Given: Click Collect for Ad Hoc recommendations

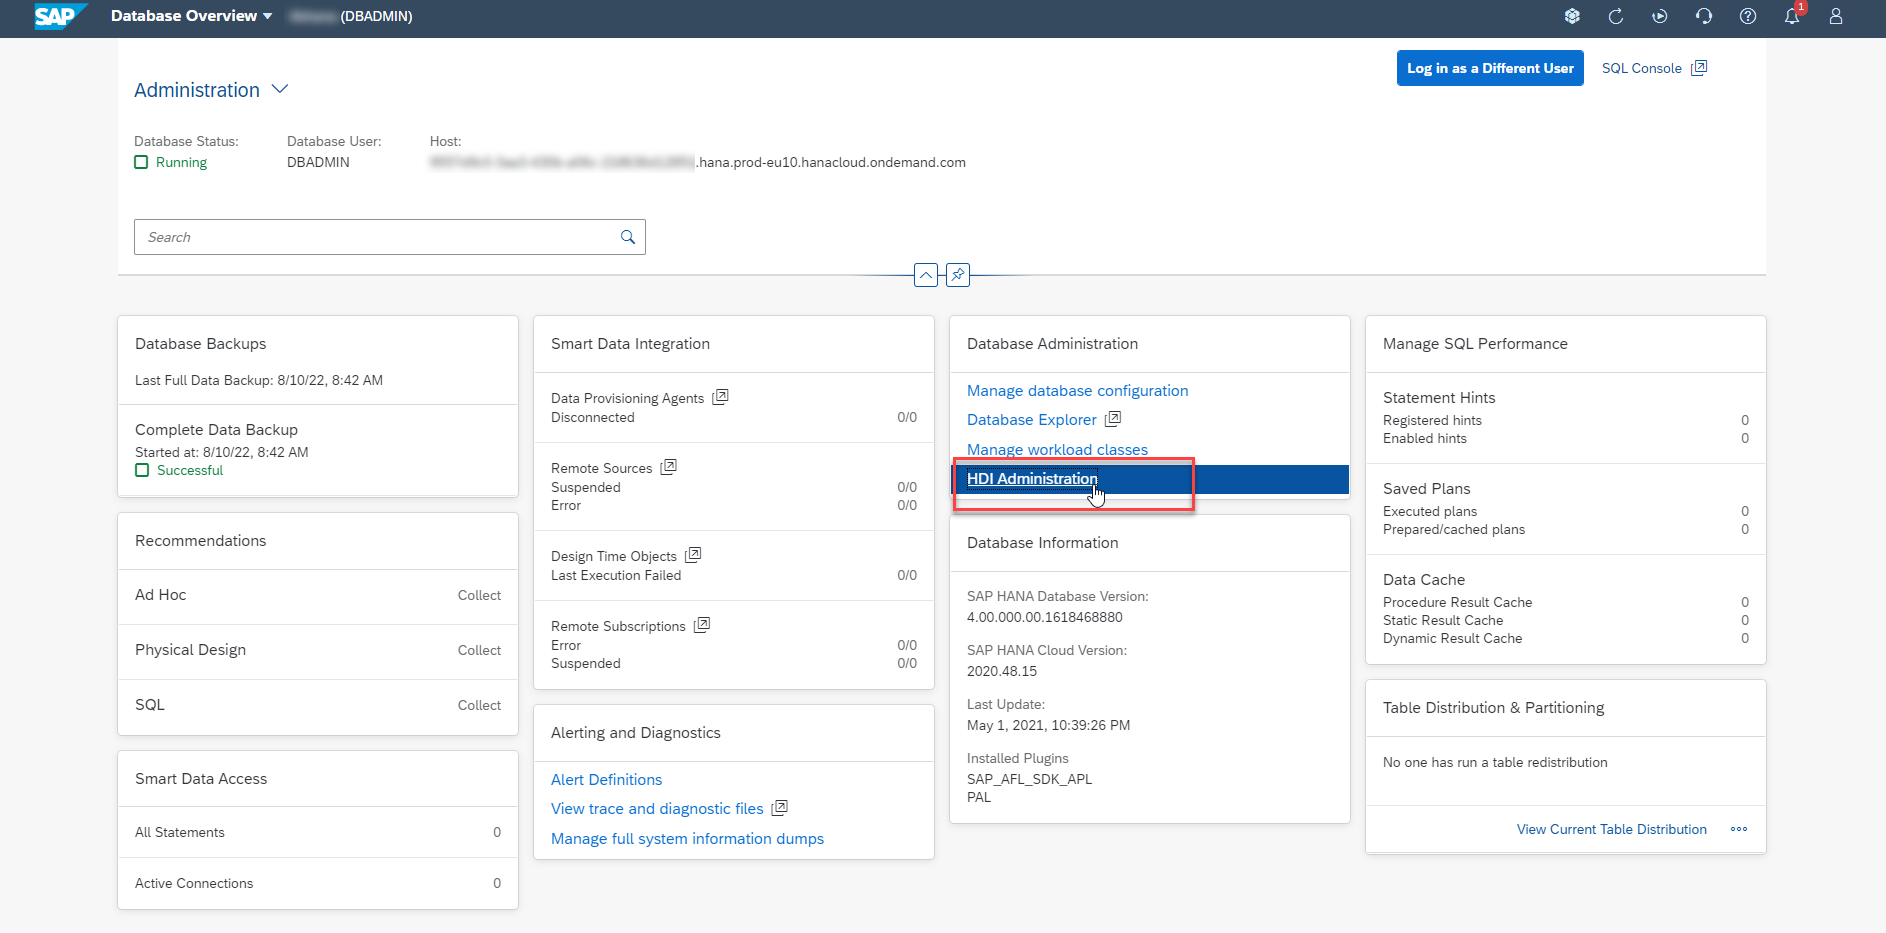Looking at the screenshot, I should click(x=479, y=595).
